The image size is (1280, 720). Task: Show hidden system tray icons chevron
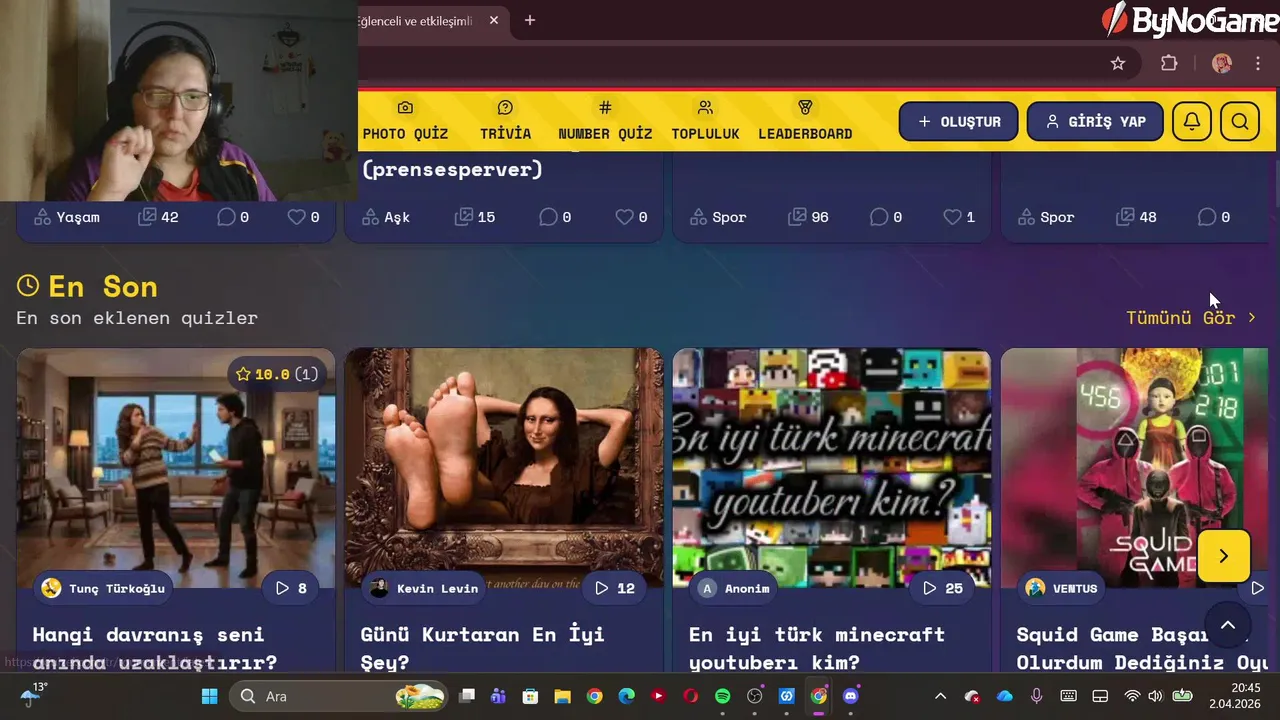pos(940,696)
